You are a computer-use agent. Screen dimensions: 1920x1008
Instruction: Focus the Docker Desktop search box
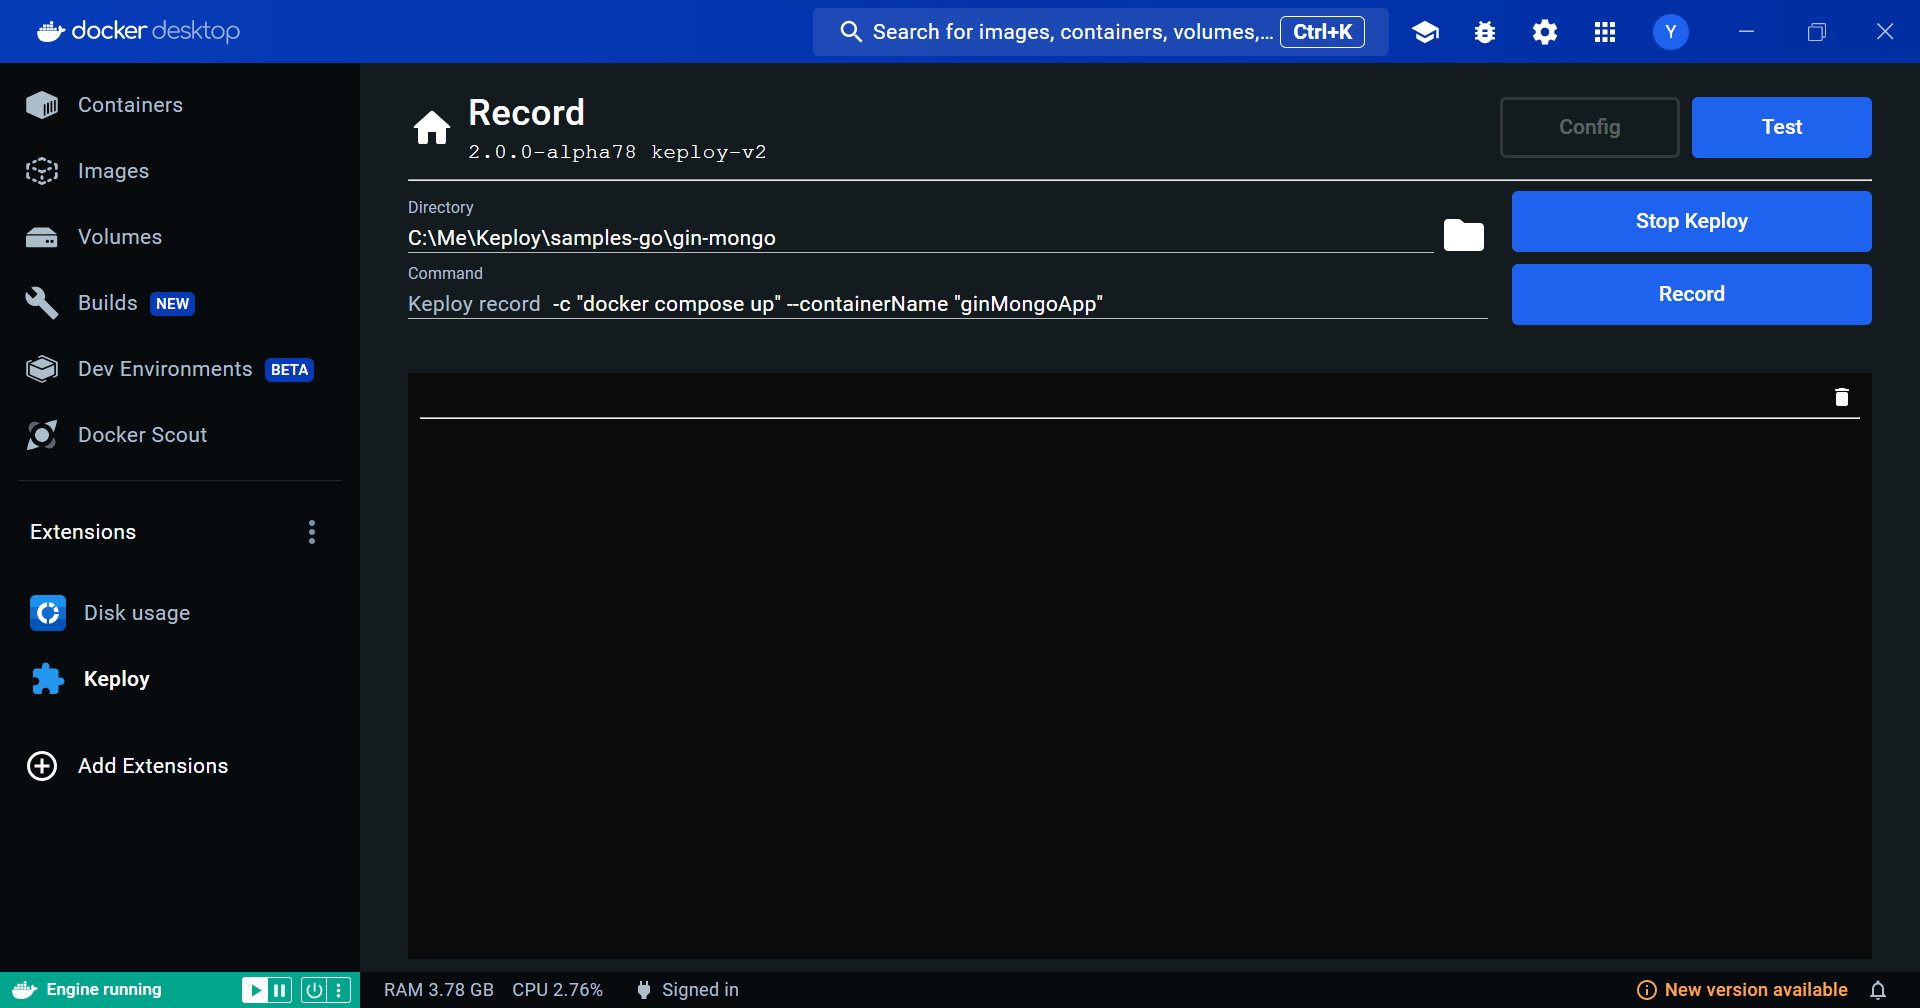click(x=1100, y=32)
